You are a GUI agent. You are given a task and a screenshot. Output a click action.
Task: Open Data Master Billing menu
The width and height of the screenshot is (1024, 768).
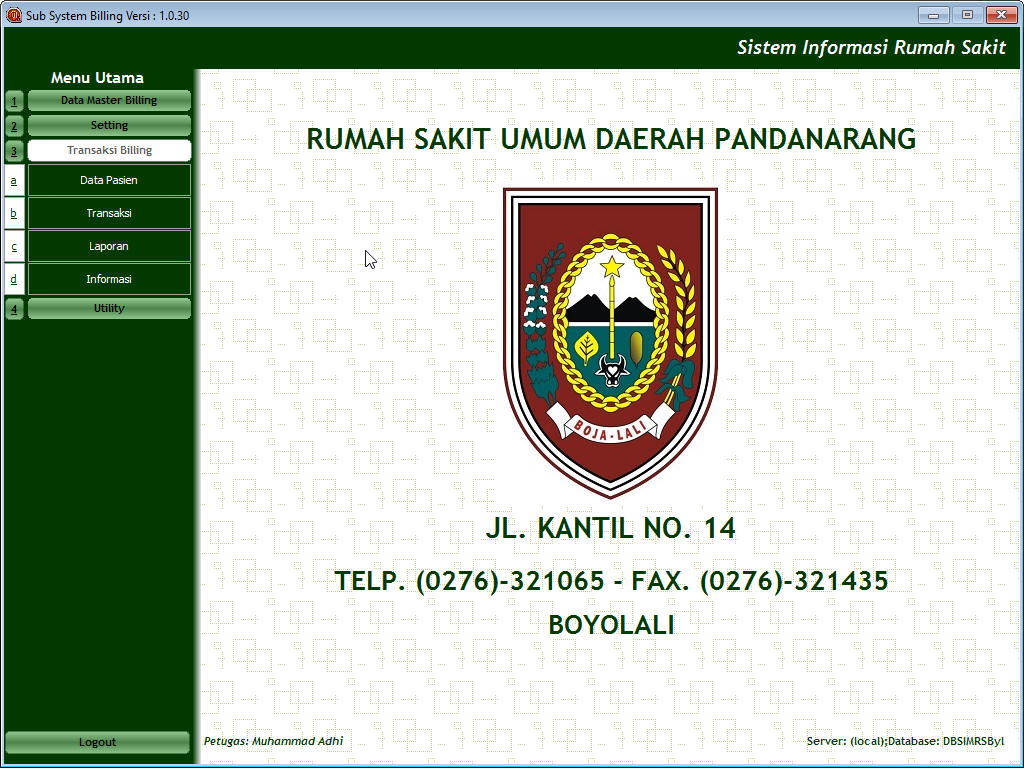click(109, 101)
